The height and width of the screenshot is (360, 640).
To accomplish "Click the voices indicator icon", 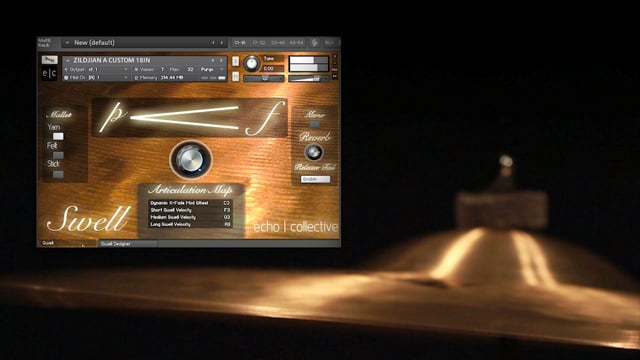I will pos(136,69).
